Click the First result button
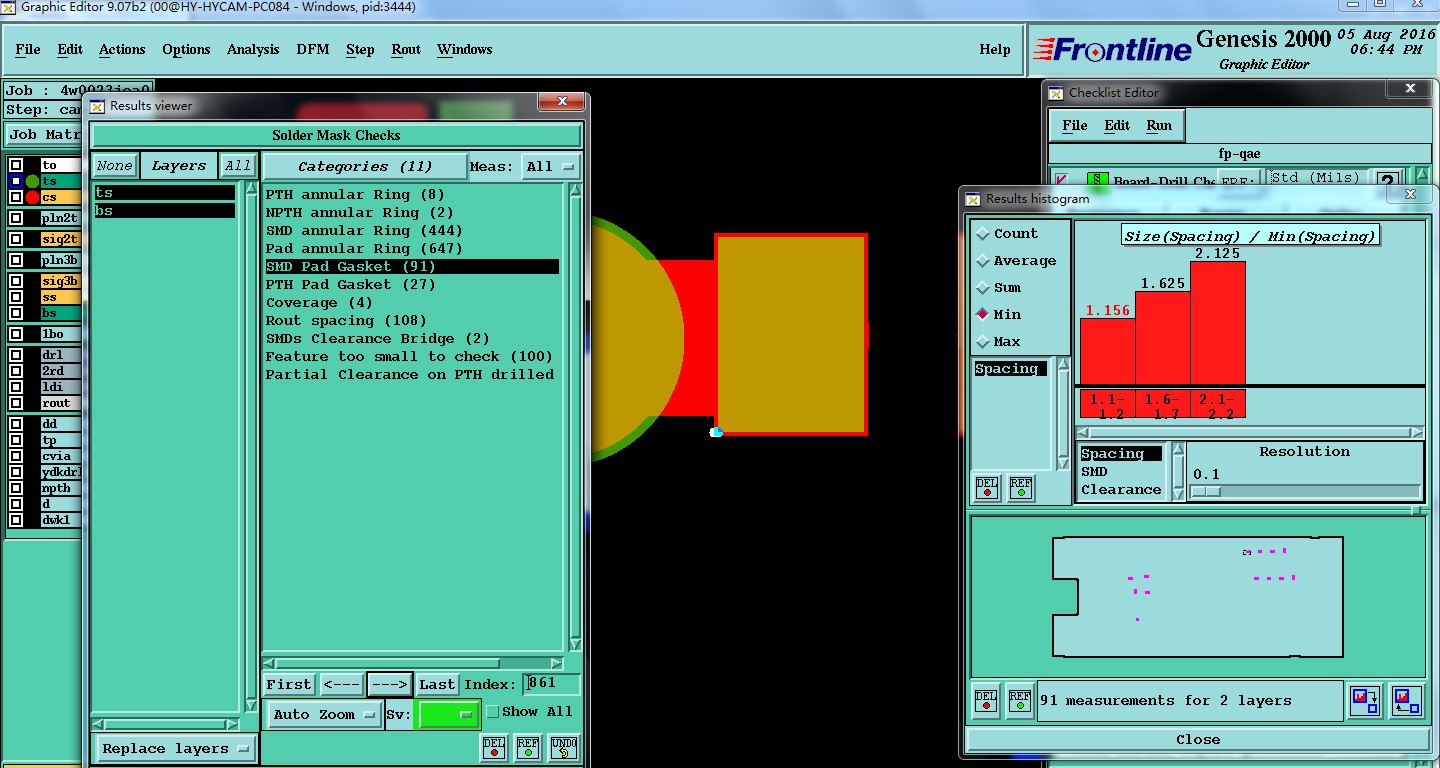Viewport: 1440px width, 768px height. point(288,685)
